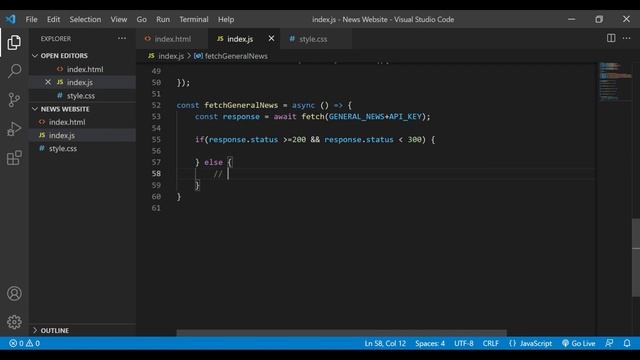
Task: Switch to the index.html editor tab
Action: point(172,39)
